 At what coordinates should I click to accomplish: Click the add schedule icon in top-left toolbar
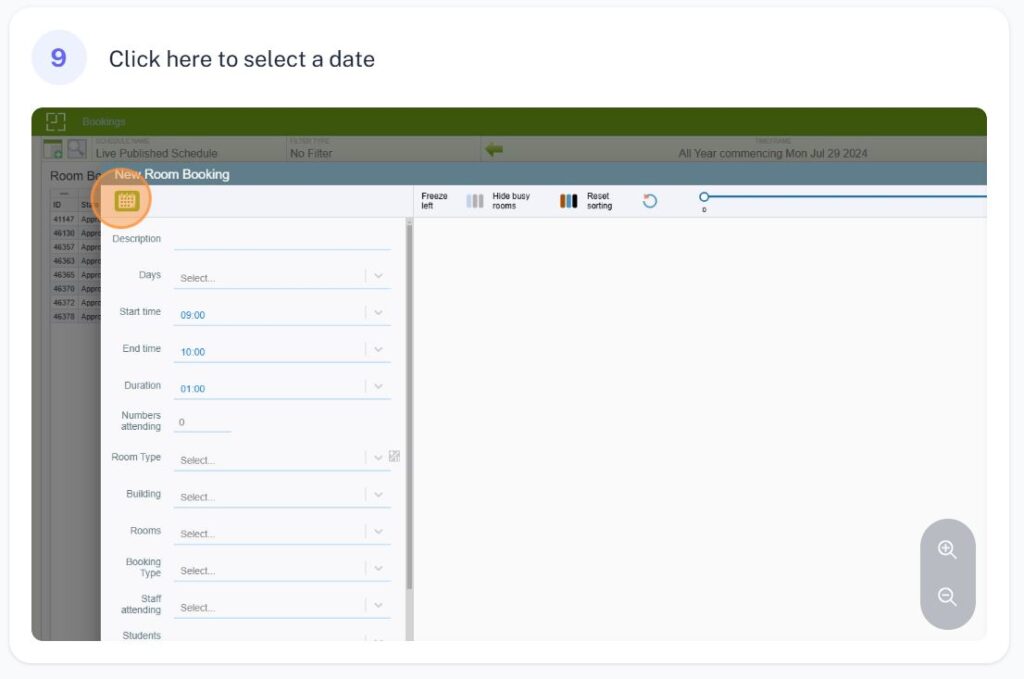pos(53,149)
